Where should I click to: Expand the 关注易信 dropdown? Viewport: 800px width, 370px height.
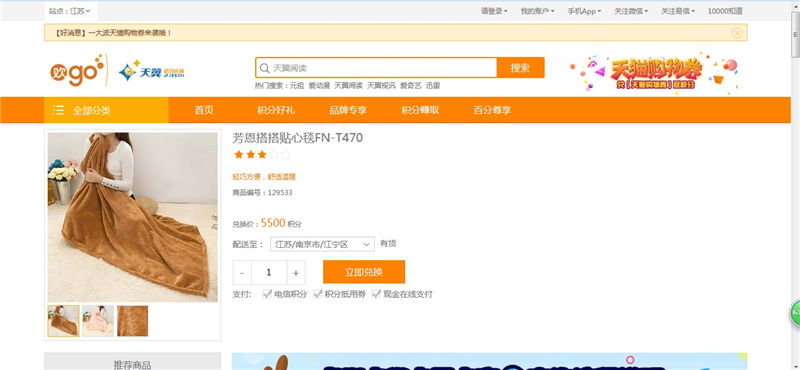point(678,11)
